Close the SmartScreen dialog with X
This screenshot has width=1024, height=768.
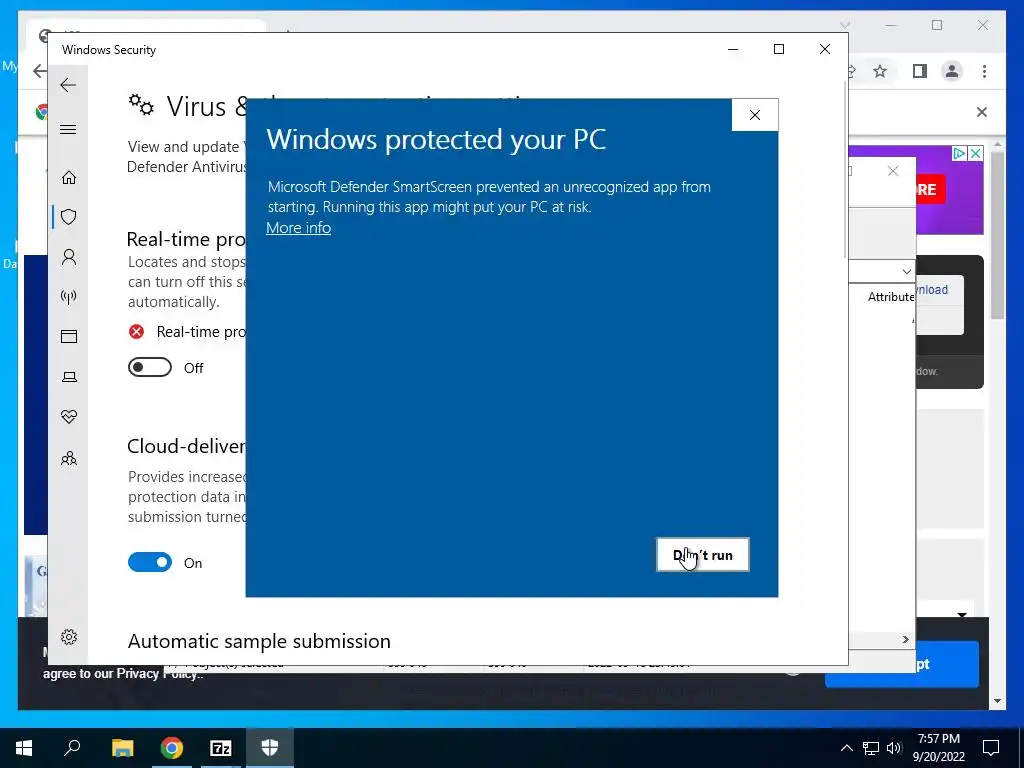point(755,115)
